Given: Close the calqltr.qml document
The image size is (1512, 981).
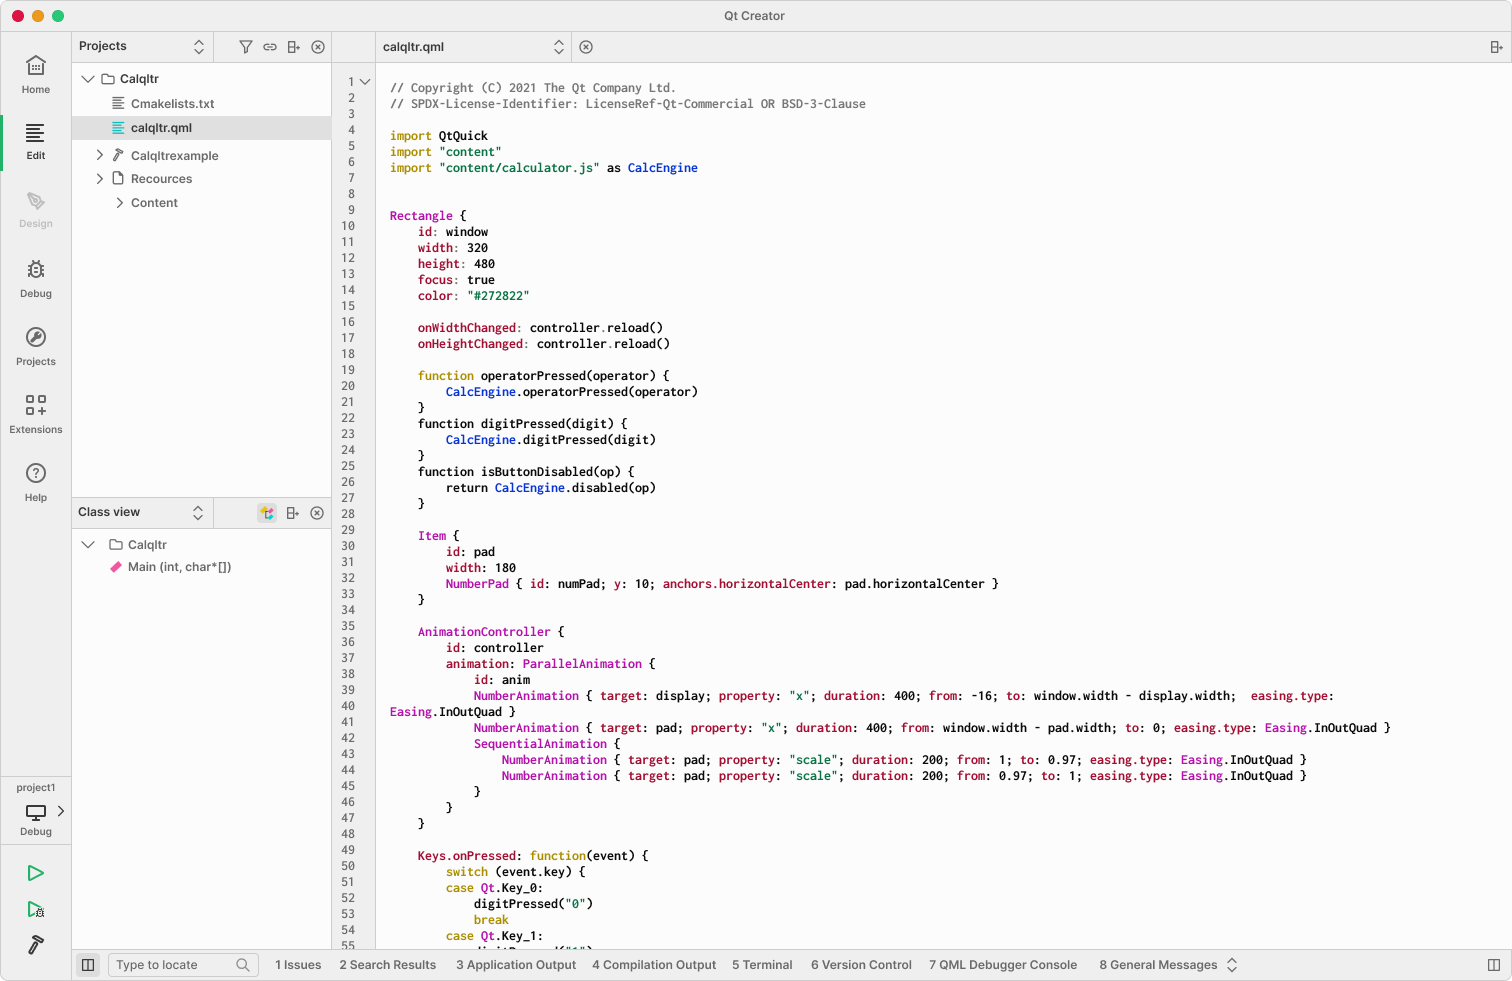Looking at the screenshot, I should 586,47.
